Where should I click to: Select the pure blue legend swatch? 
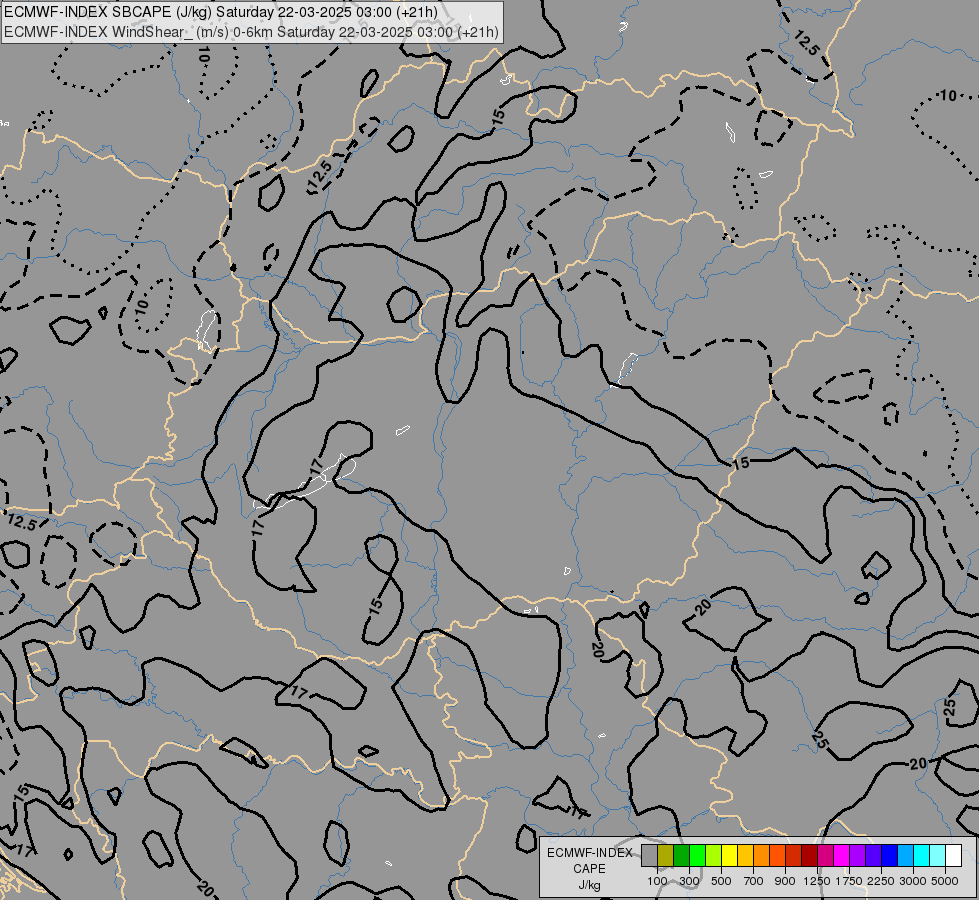point(890,855)
